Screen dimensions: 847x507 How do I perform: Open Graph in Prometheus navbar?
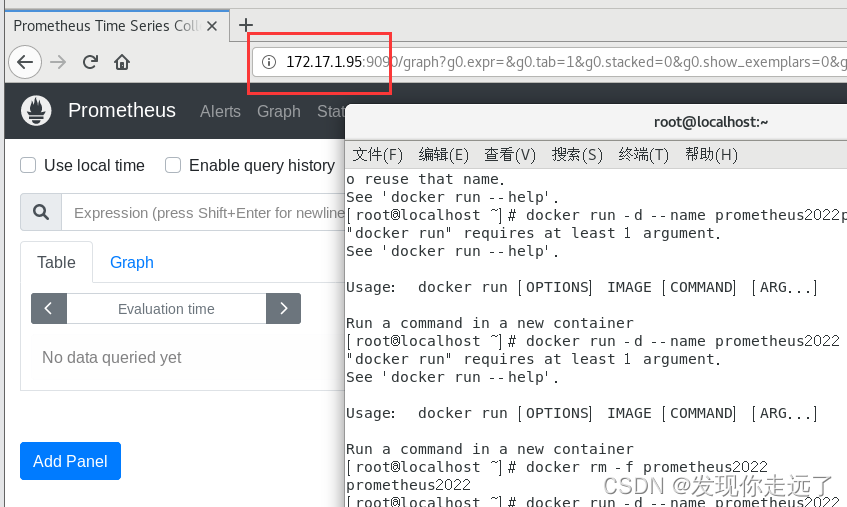pyautogui.click(x=279, y=111)
